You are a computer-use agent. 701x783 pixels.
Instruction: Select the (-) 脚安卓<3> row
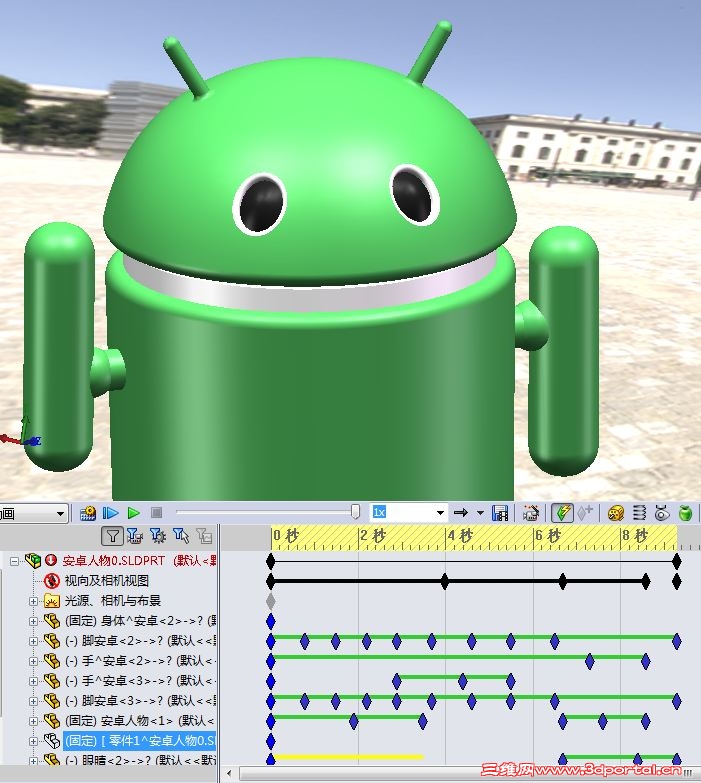point(140,701)
